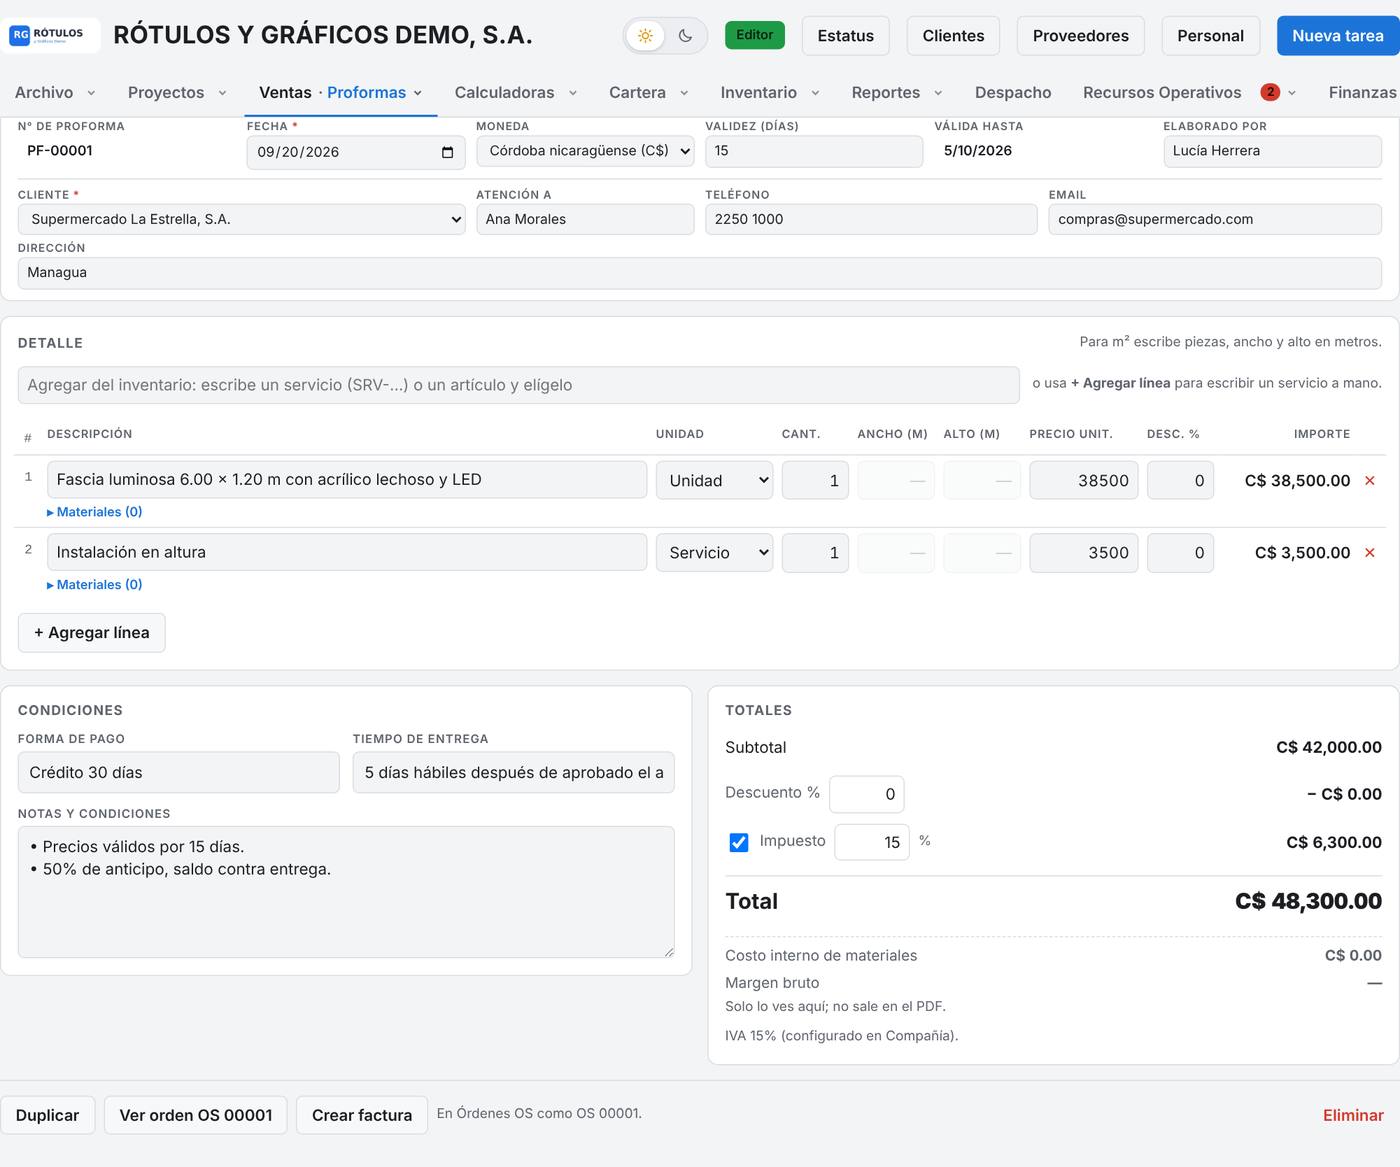Open the Archivo menu
The width and height of the screenshot is (1400, 1167).
[55, 92]
